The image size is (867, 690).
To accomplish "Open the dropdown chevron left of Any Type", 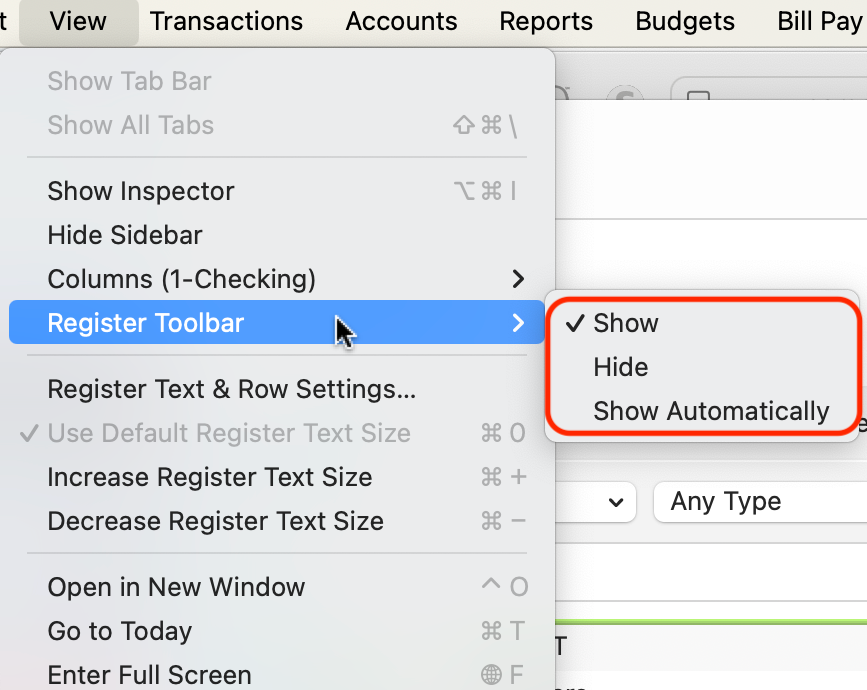I will [616, 502].
